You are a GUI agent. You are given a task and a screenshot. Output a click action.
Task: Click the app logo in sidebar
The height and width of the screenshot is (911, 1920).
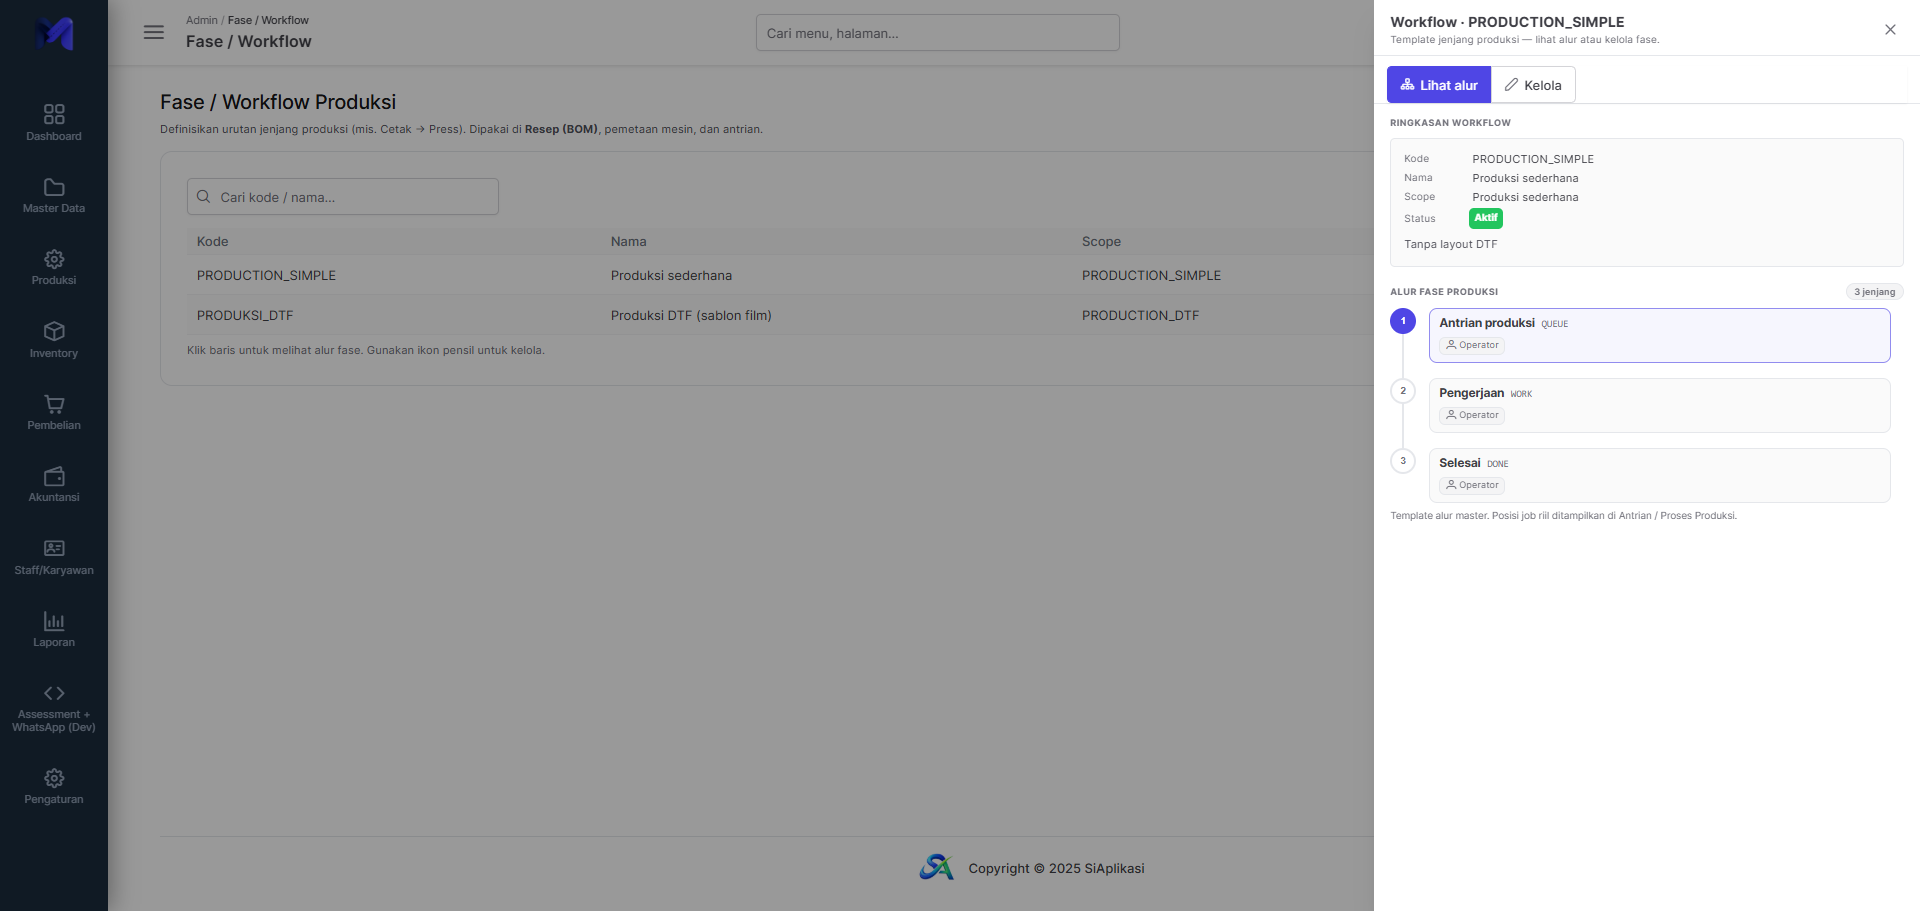[54, 33]
